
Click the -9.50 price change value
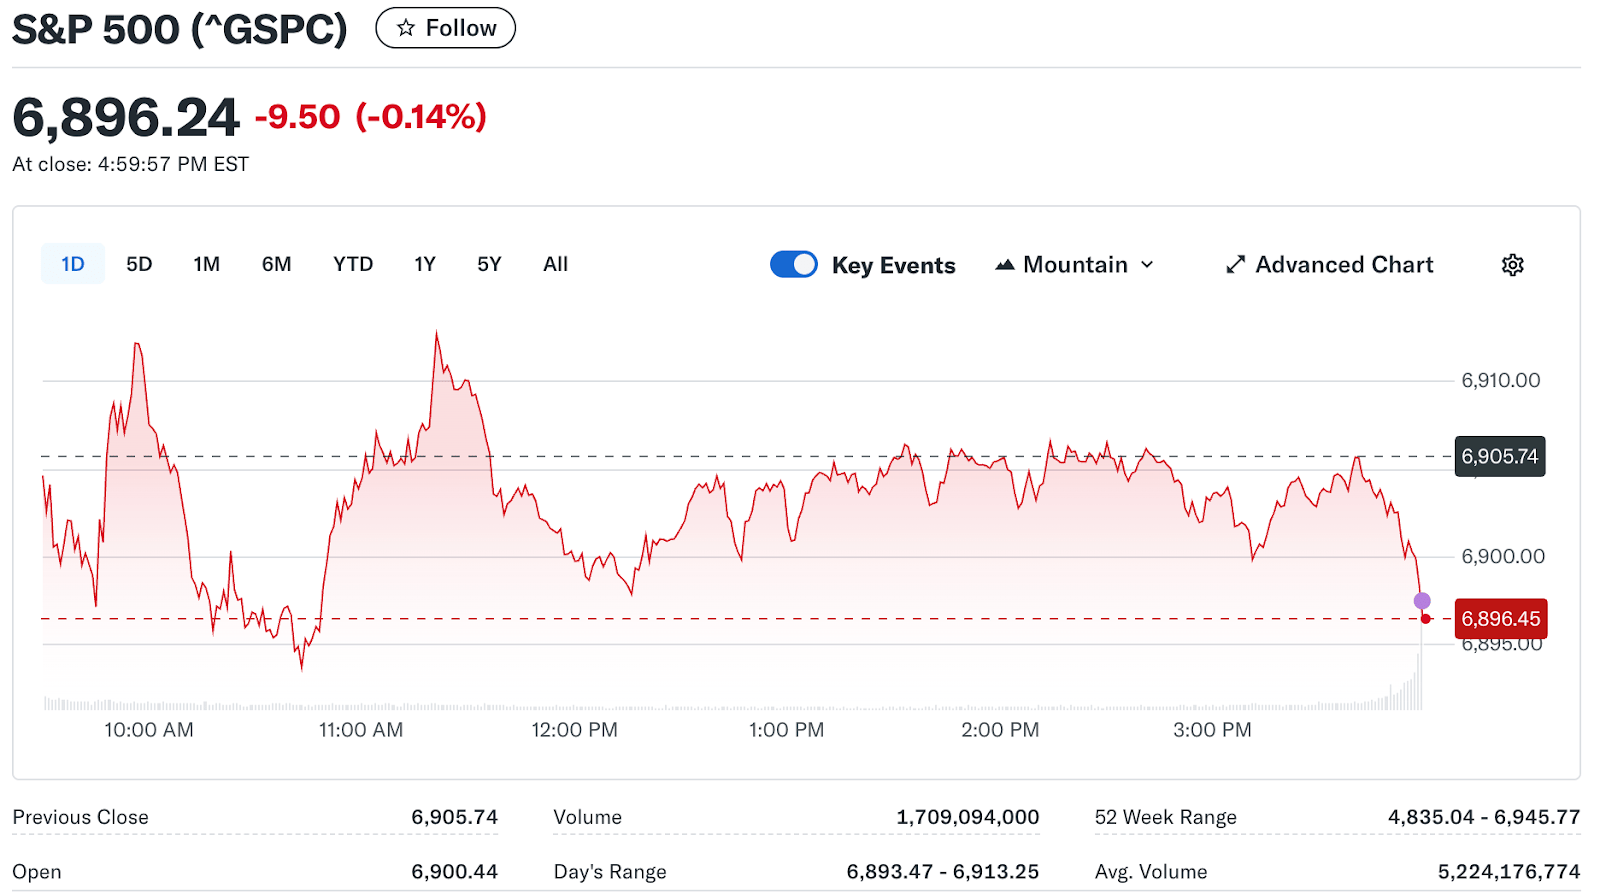coord(297,117)
